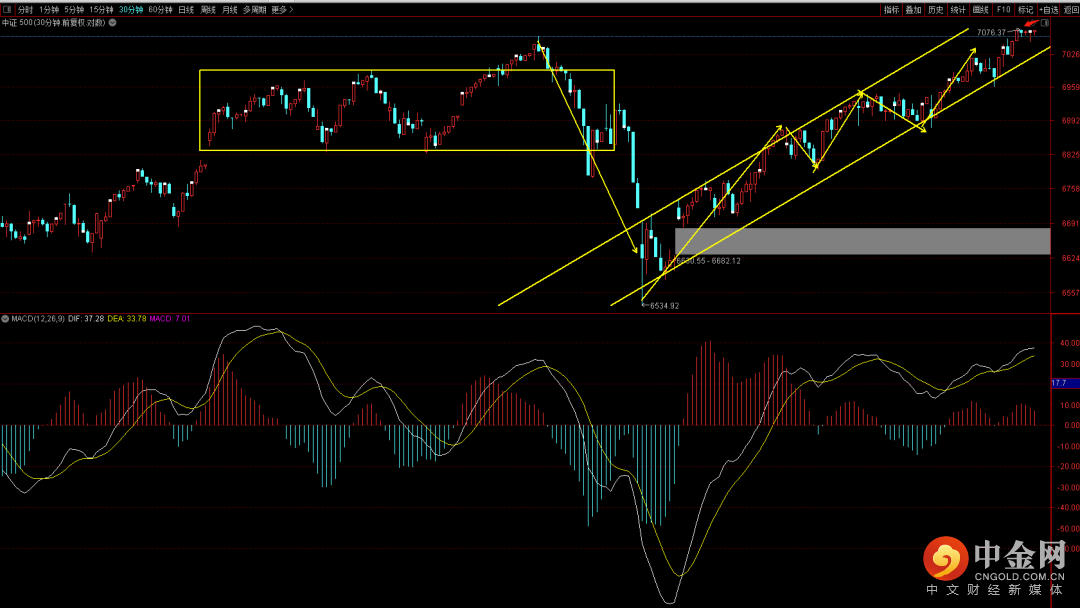Click the 画线 drawing tools button
The height and width of the screenshot is (608, 1080).
point(980,9)
